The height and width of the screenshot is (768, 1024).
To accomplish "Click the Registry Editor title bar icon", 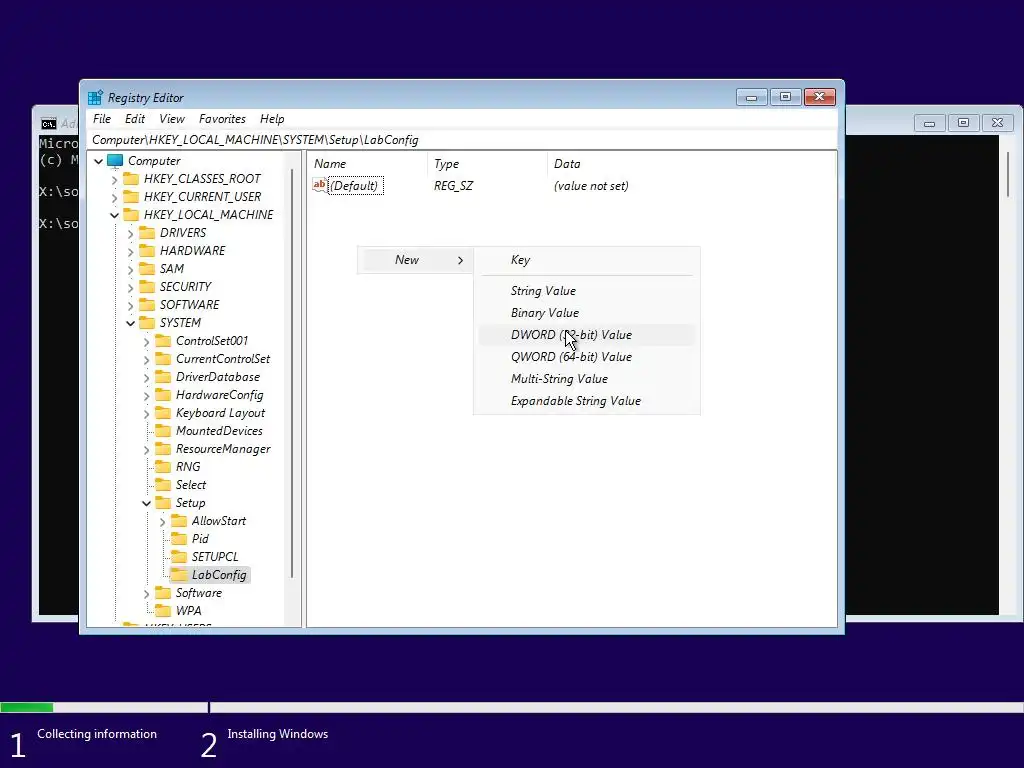I will [95, 97].
